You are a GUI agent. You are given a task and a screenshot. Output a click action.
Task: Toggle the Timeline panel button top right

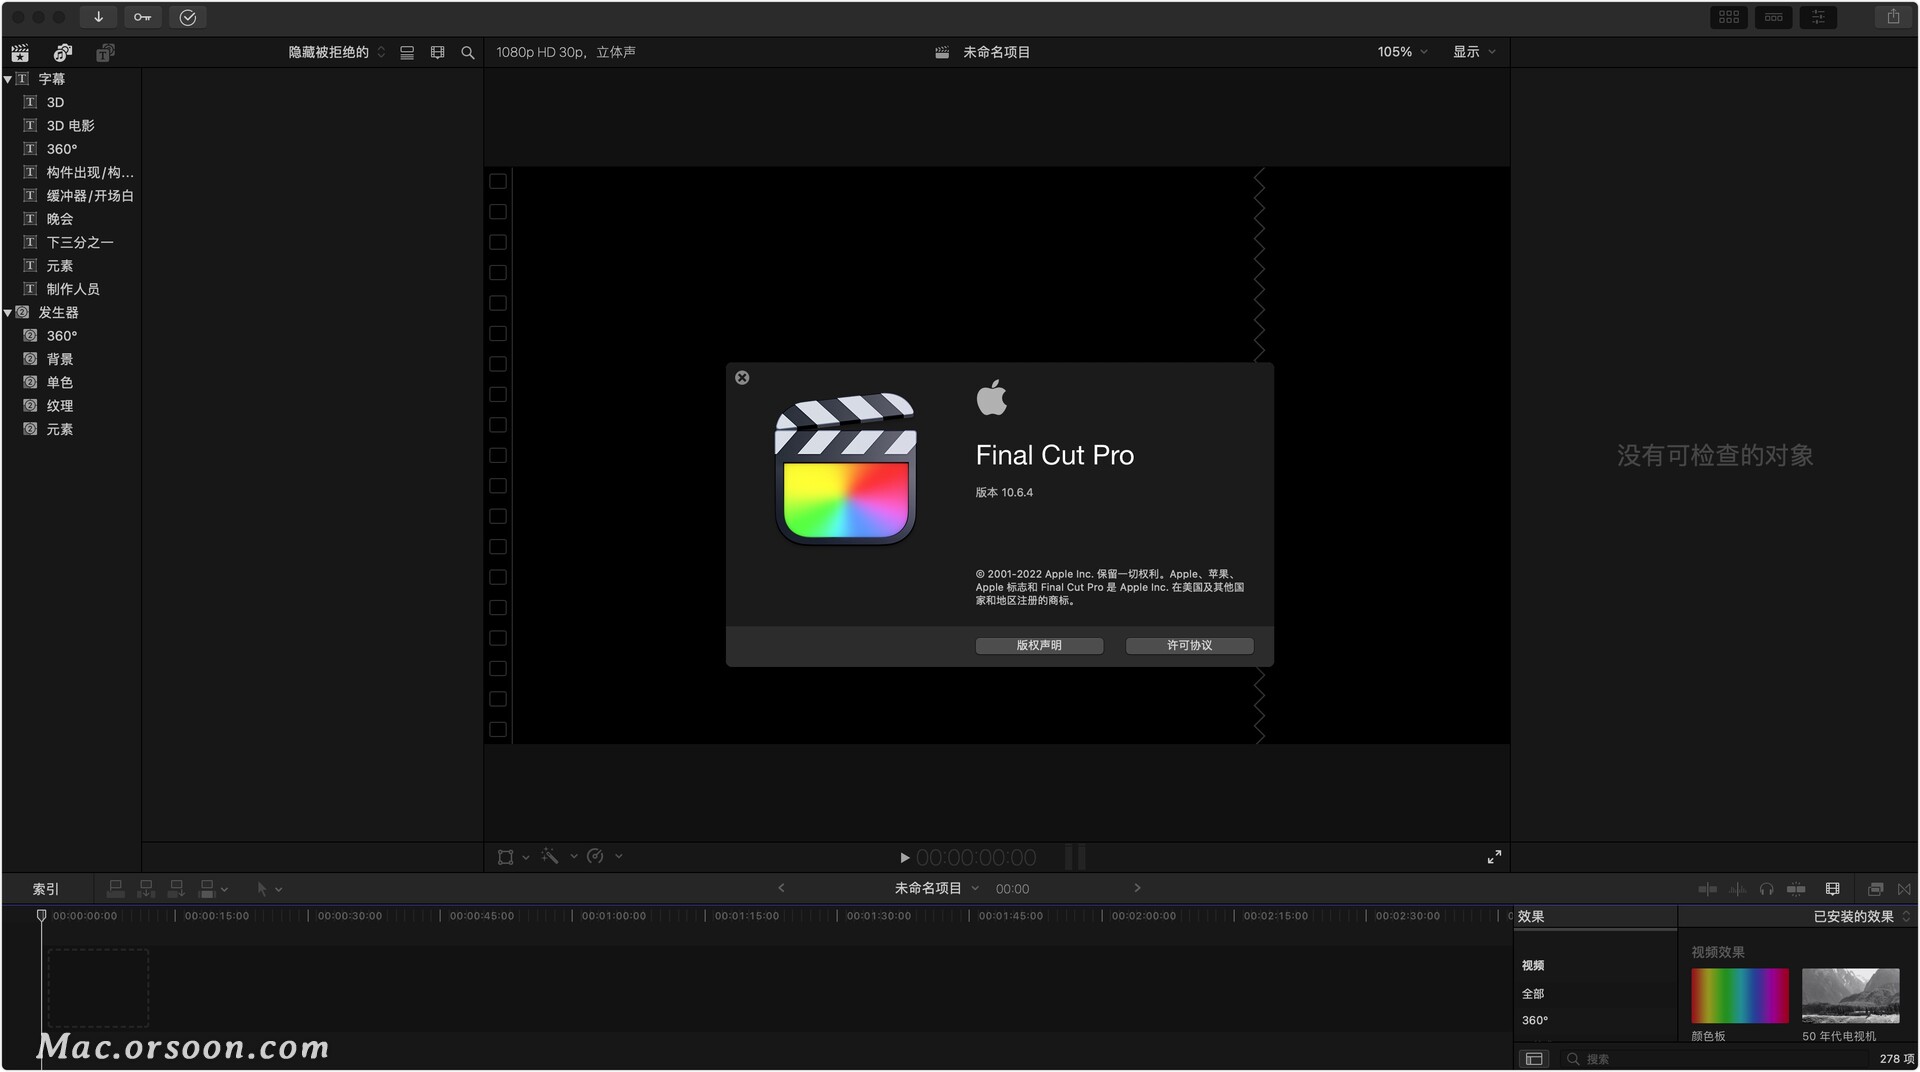[1774, 17]
